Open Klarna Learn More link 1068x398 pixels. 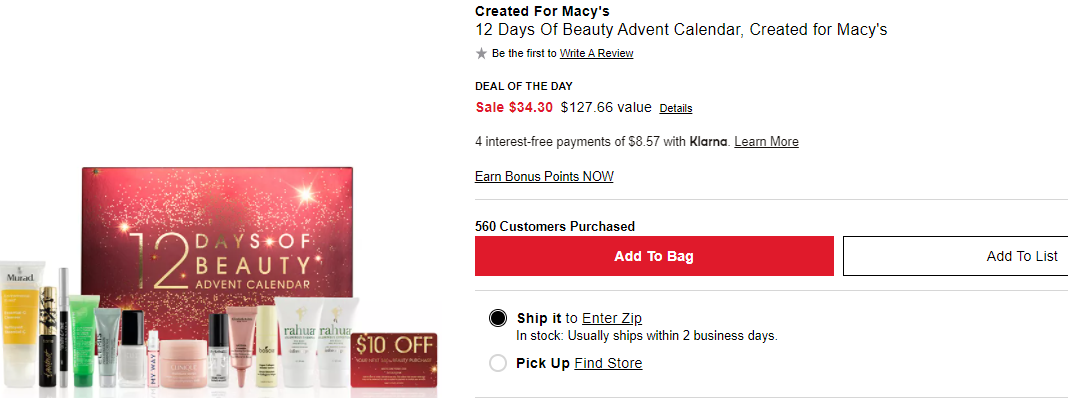[766, 142]
